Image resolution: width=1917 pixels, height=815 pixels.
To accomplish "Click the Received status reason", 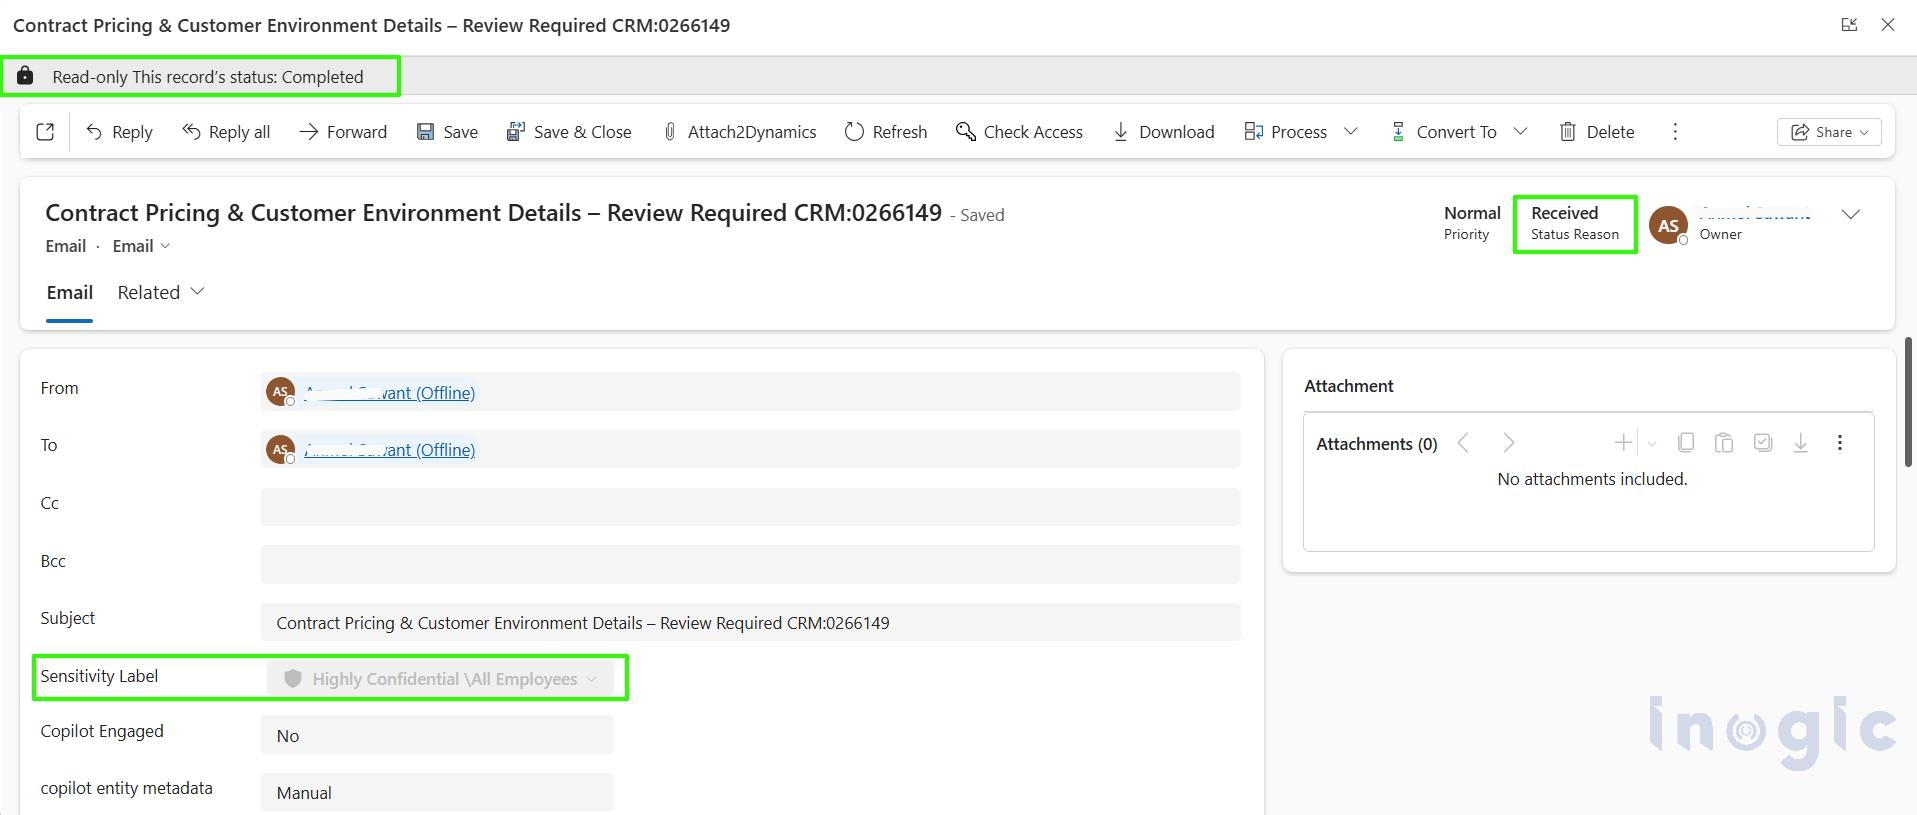I will coord(1564,213).
